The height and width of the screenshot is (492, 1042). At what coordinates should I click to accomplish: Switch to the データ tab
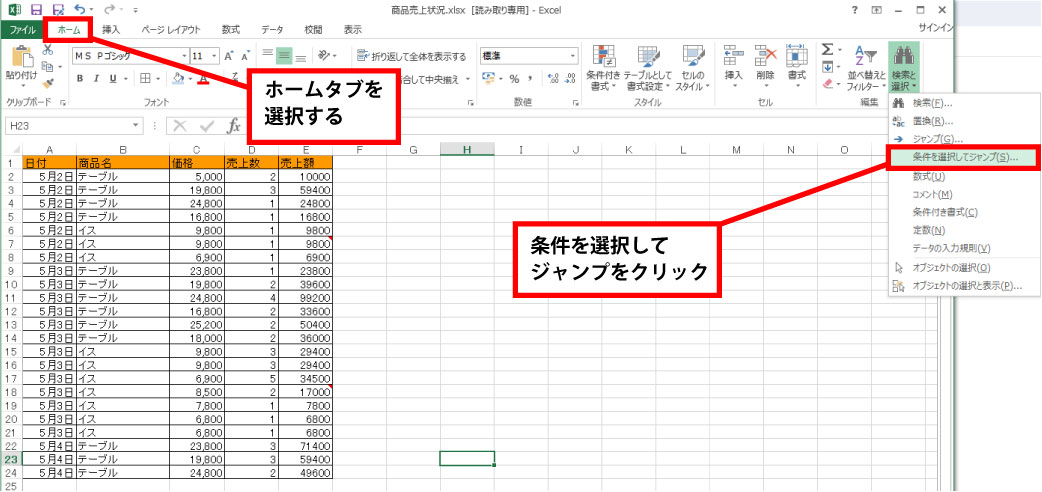pyautogui.click(x=272, y=30)
